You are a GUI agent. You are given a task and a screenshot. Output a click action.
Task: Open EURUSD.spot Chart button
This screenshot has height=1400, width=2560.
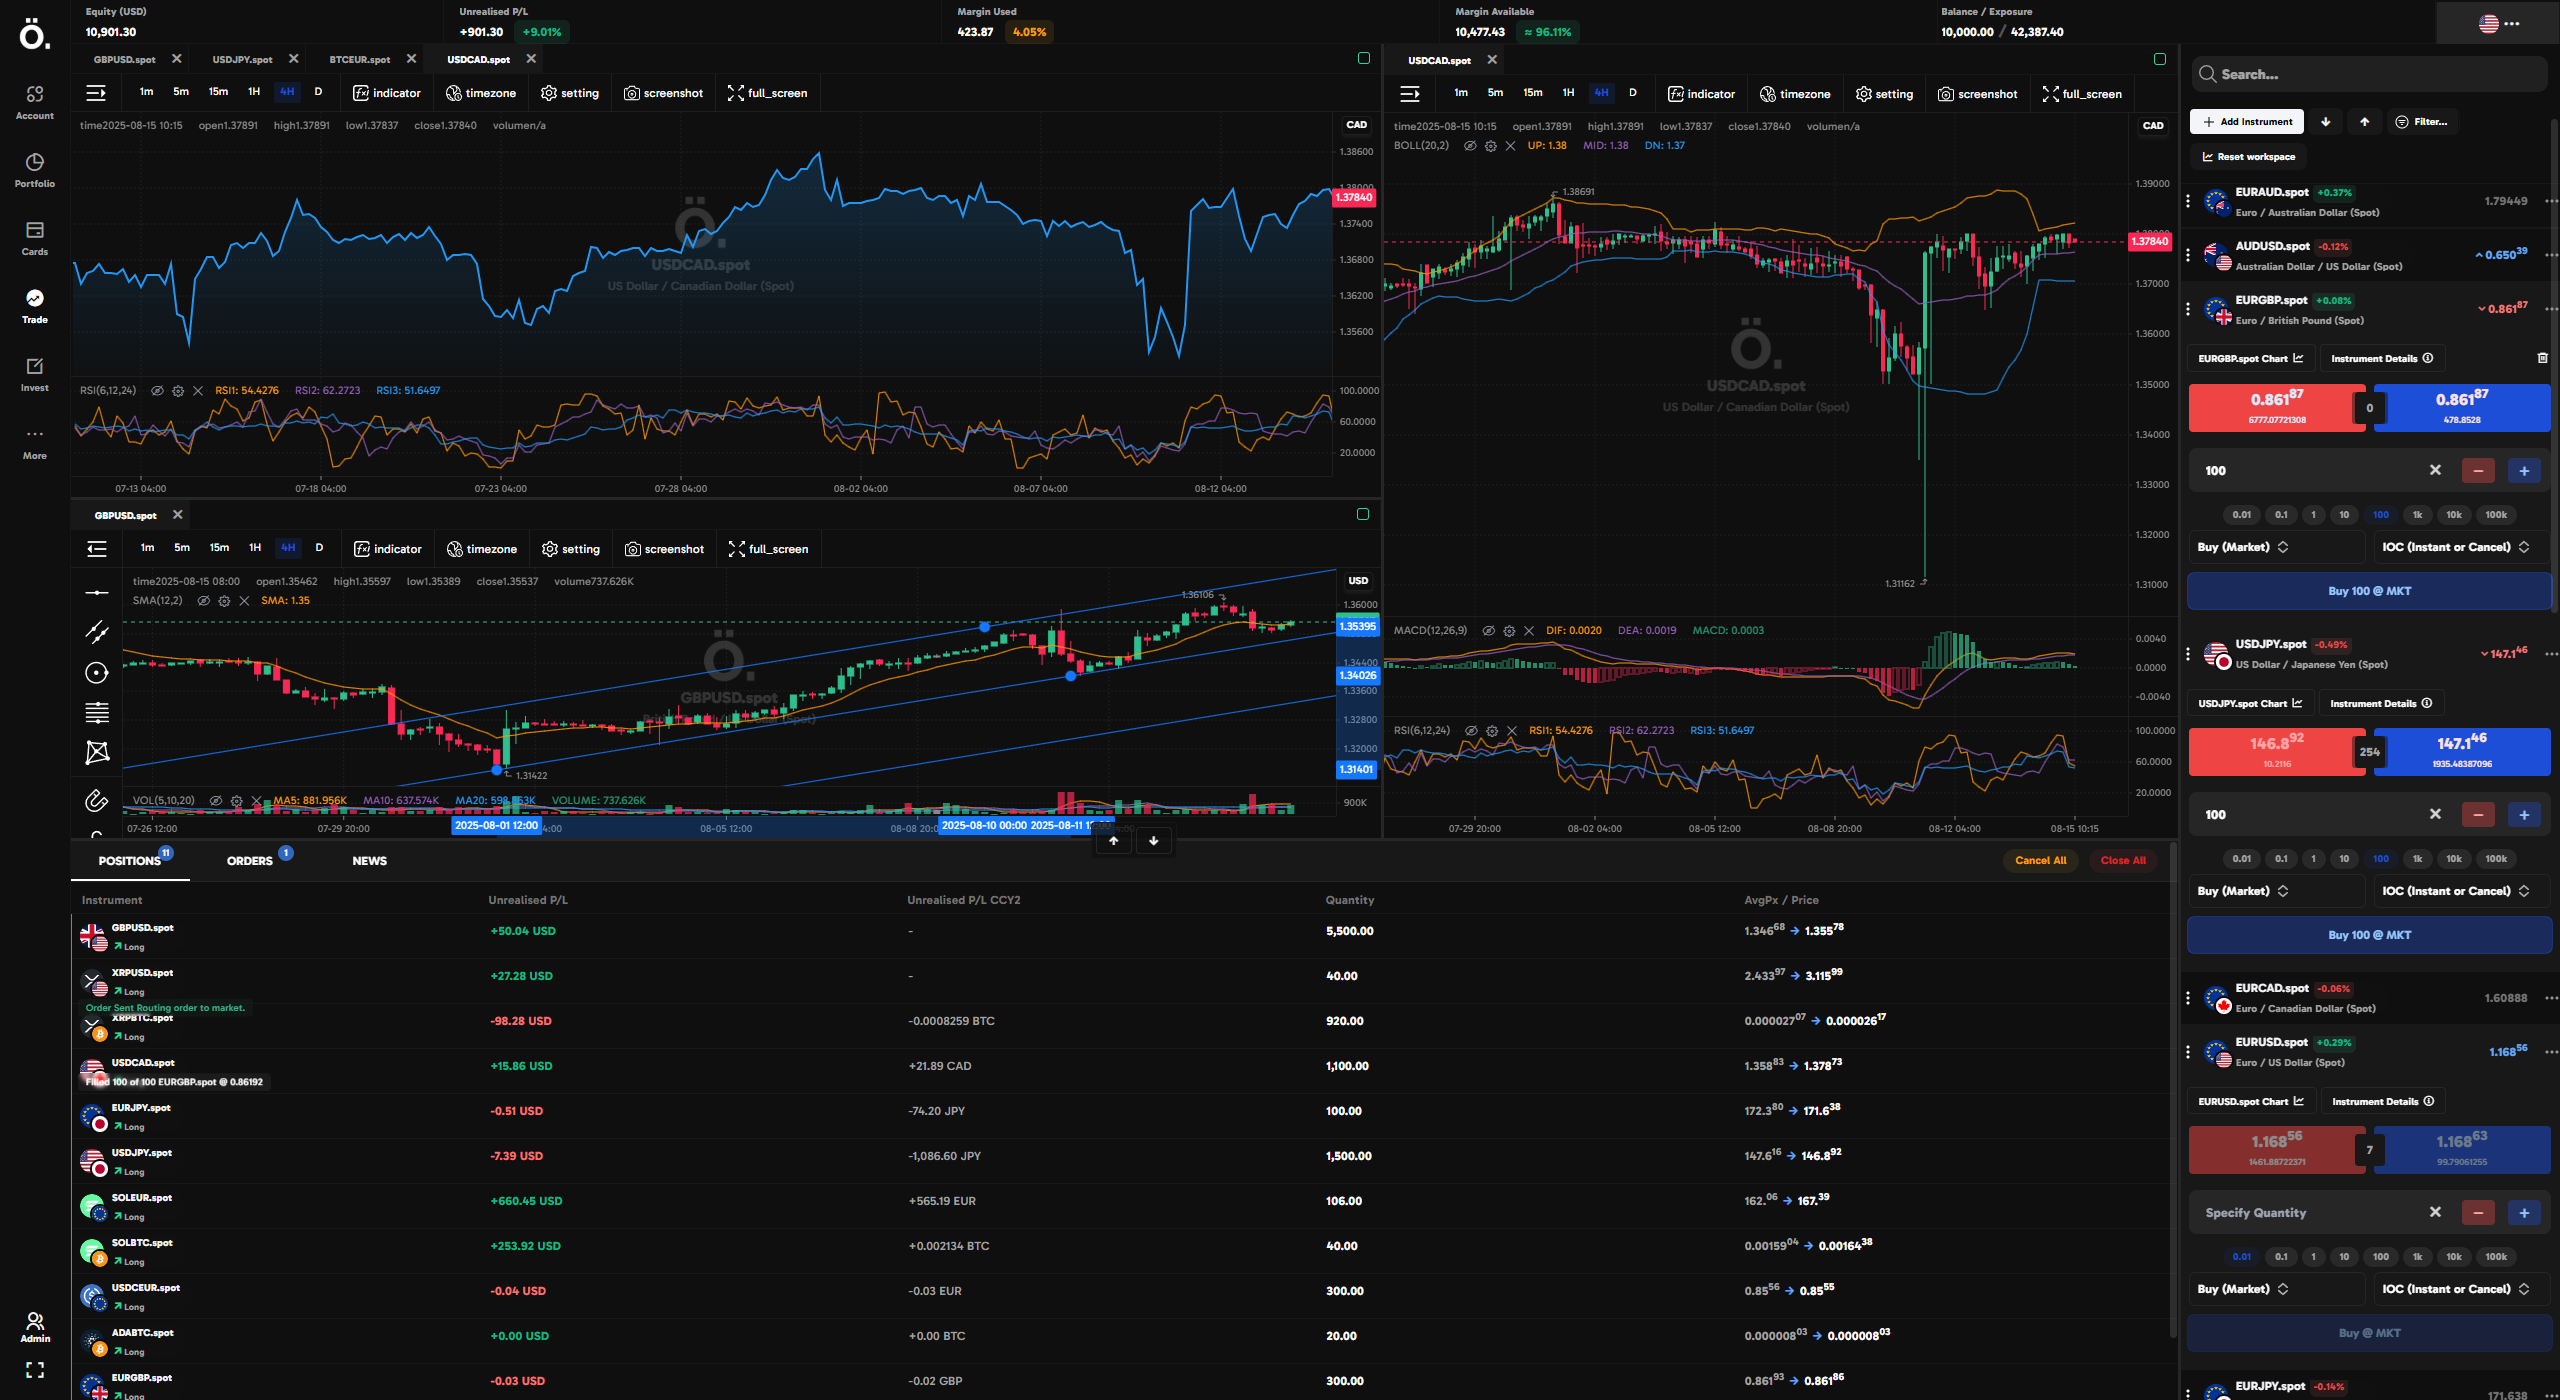tap(2251, 1102)
